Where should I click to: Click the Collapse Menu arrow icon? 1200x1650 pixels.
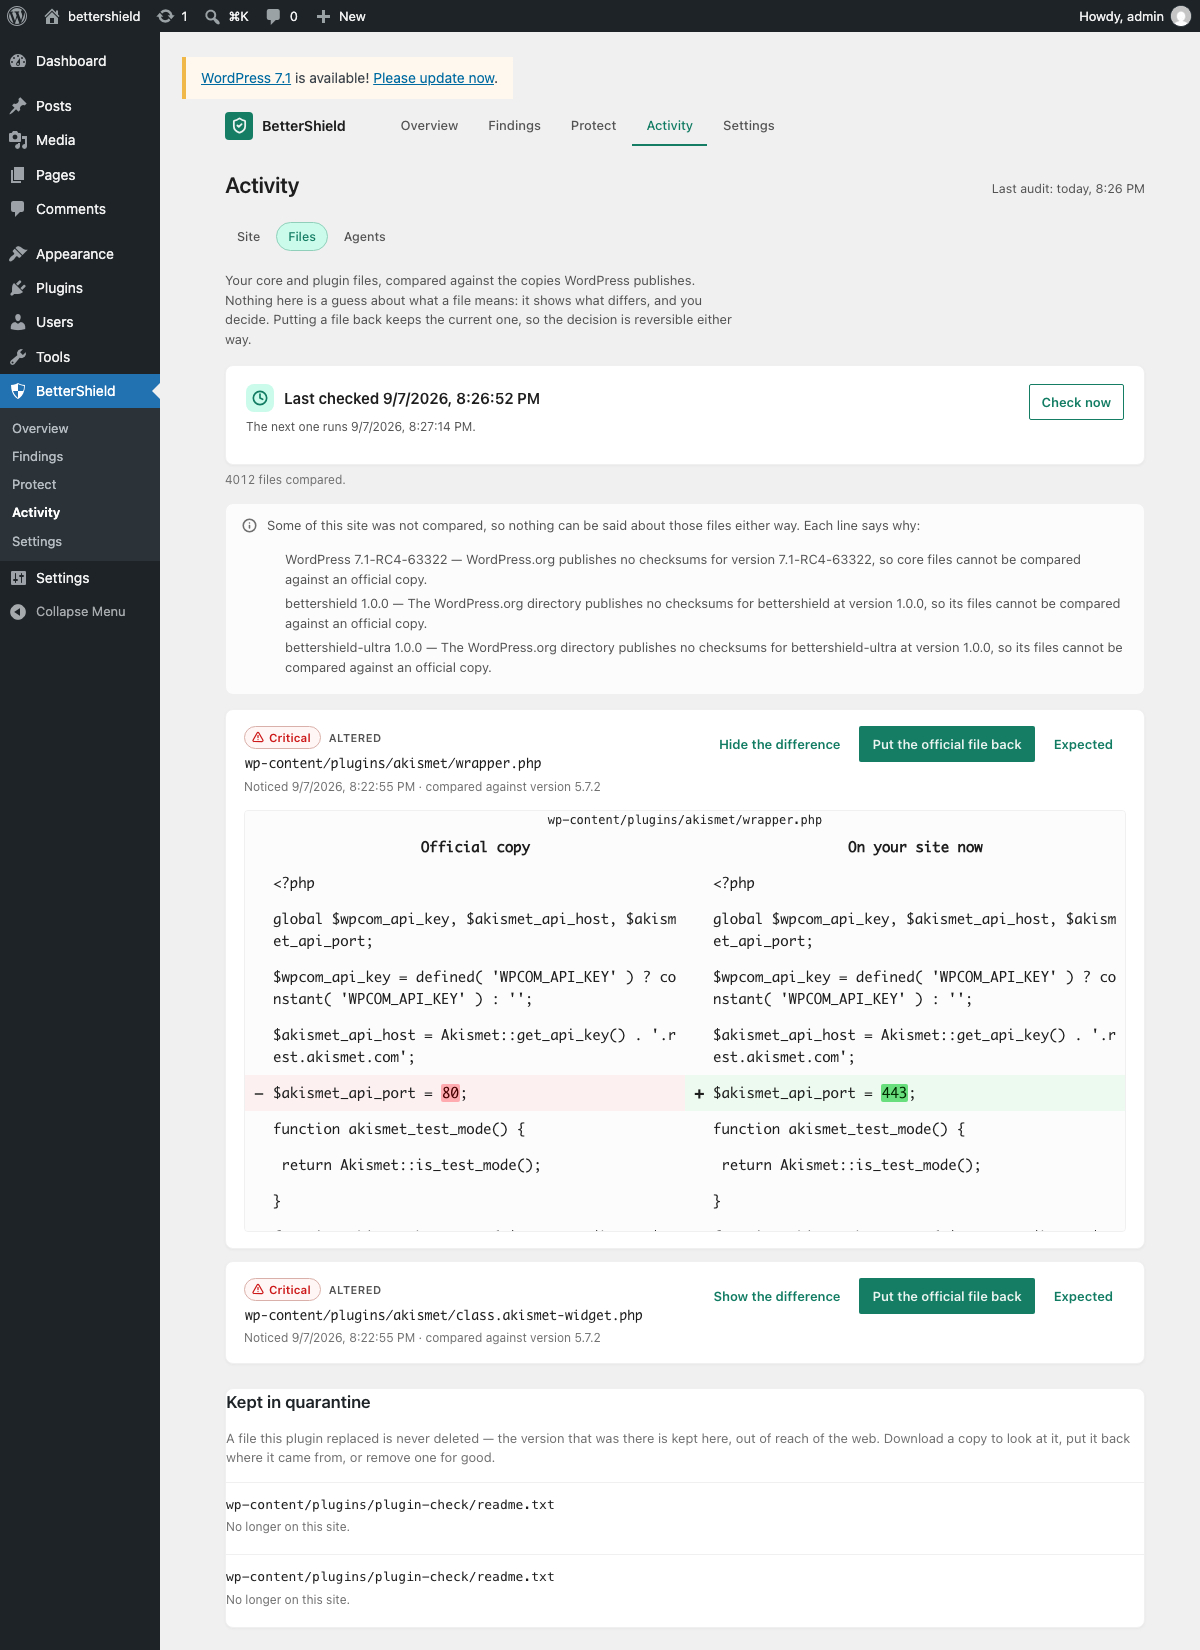click(x=18, y=612)
